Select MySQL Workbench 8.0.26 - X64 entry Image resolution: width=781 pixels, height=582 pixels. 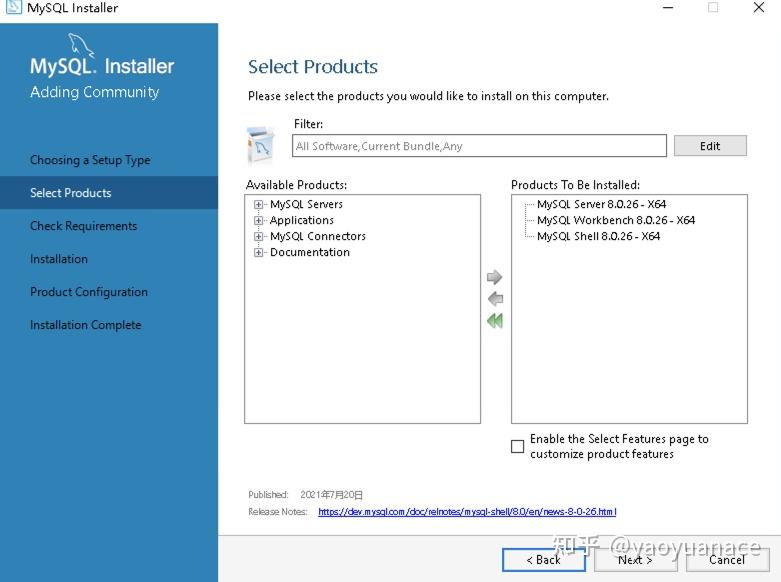coord(616,220)
